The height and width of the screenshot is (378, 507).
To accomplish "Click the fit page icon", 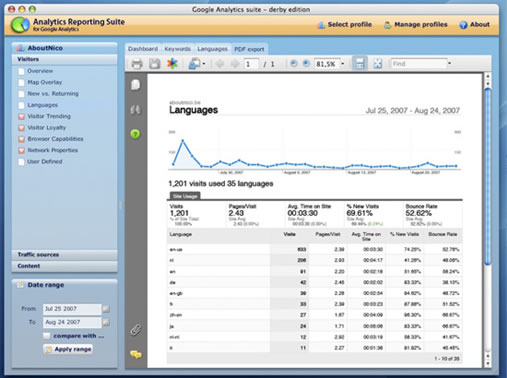I will pyautogui.click(x=378, y=63).
